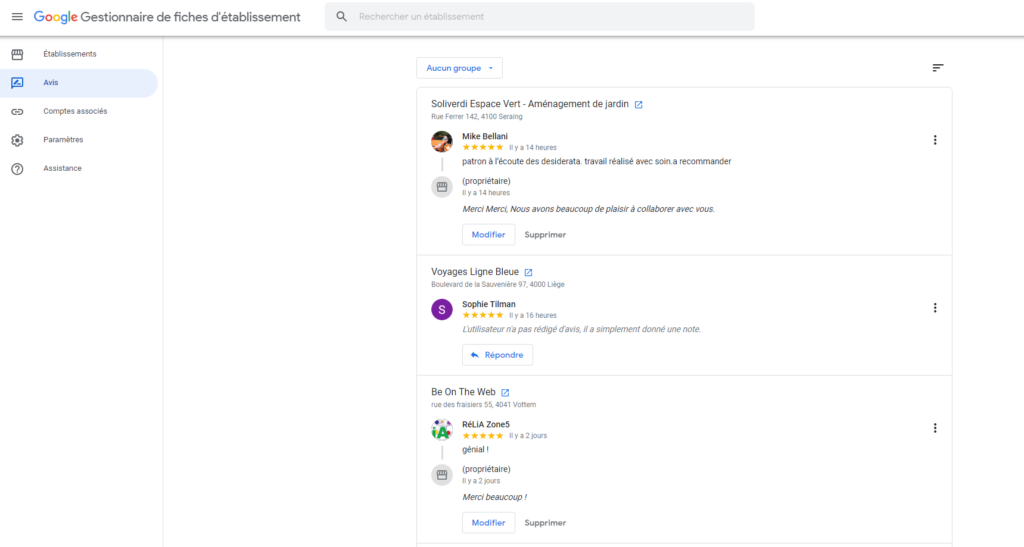Click the 'Be On The Web' title
The height and width of the screenshot is (547, 1024).
pos(463,392)
